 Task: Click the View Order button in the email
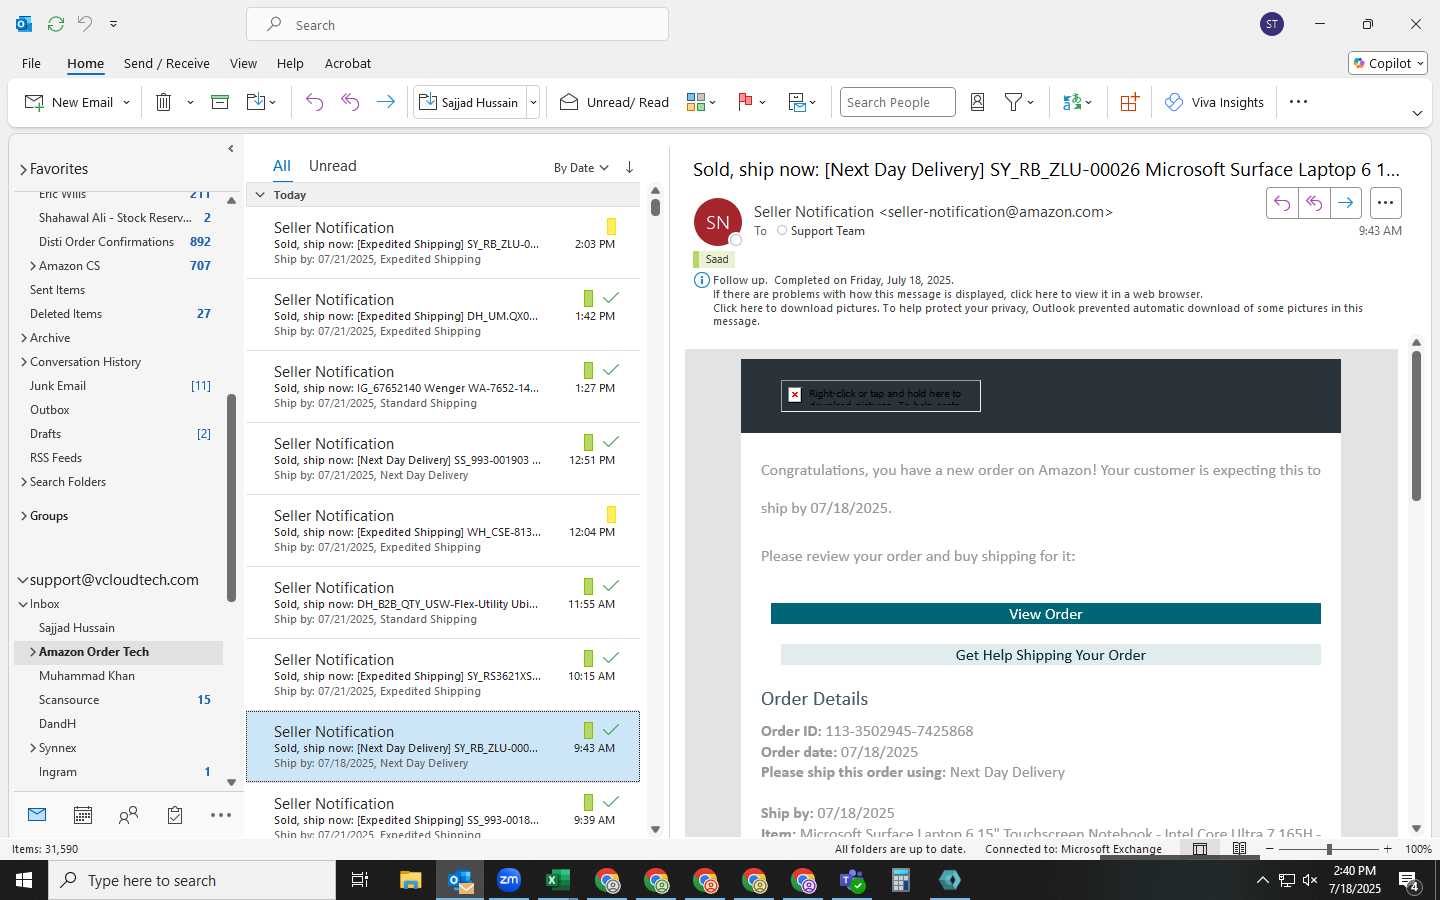(1045, 614)
